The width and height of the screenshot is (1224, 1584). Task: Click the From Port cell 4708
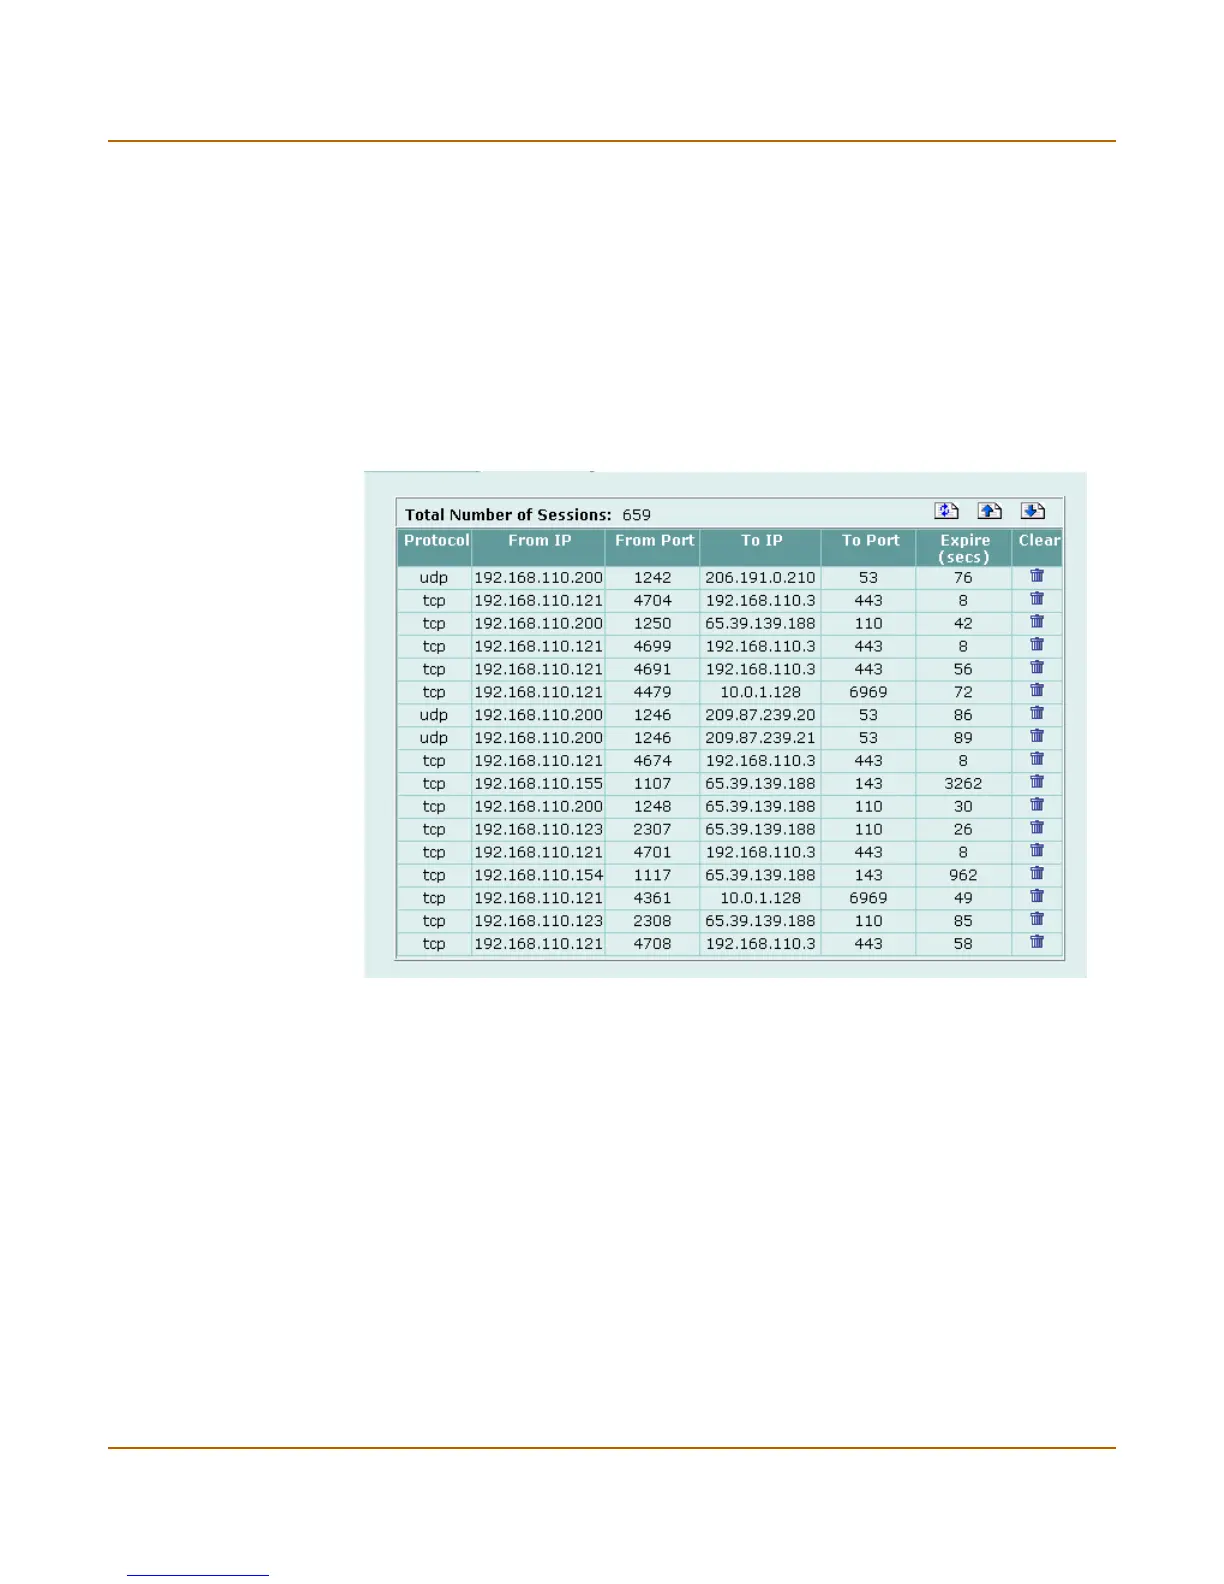point(652,944)
